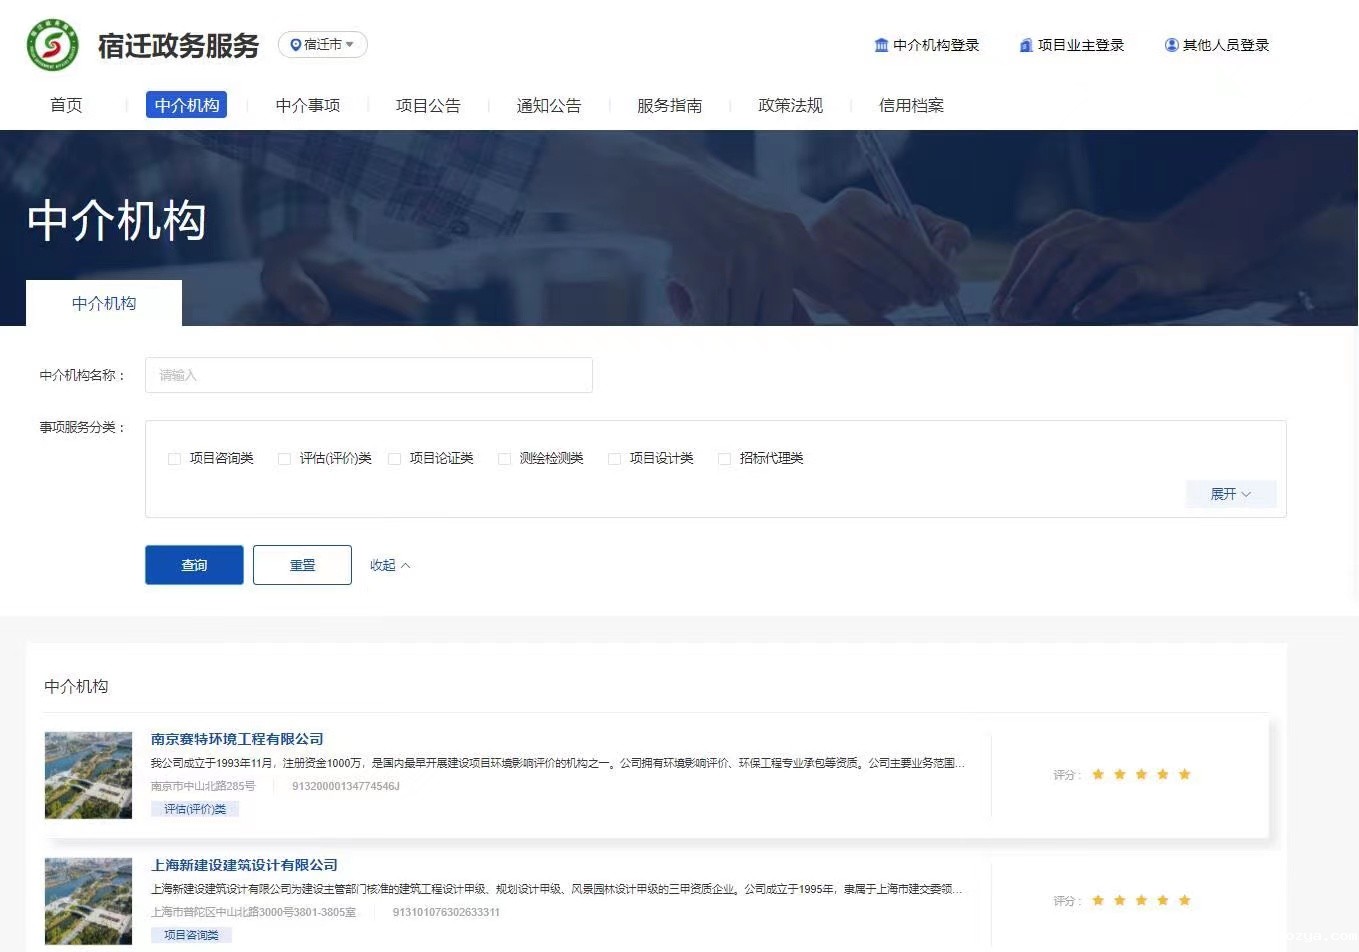Click the 宿迁政务服务 logo icon

click(x=52, y=45)
